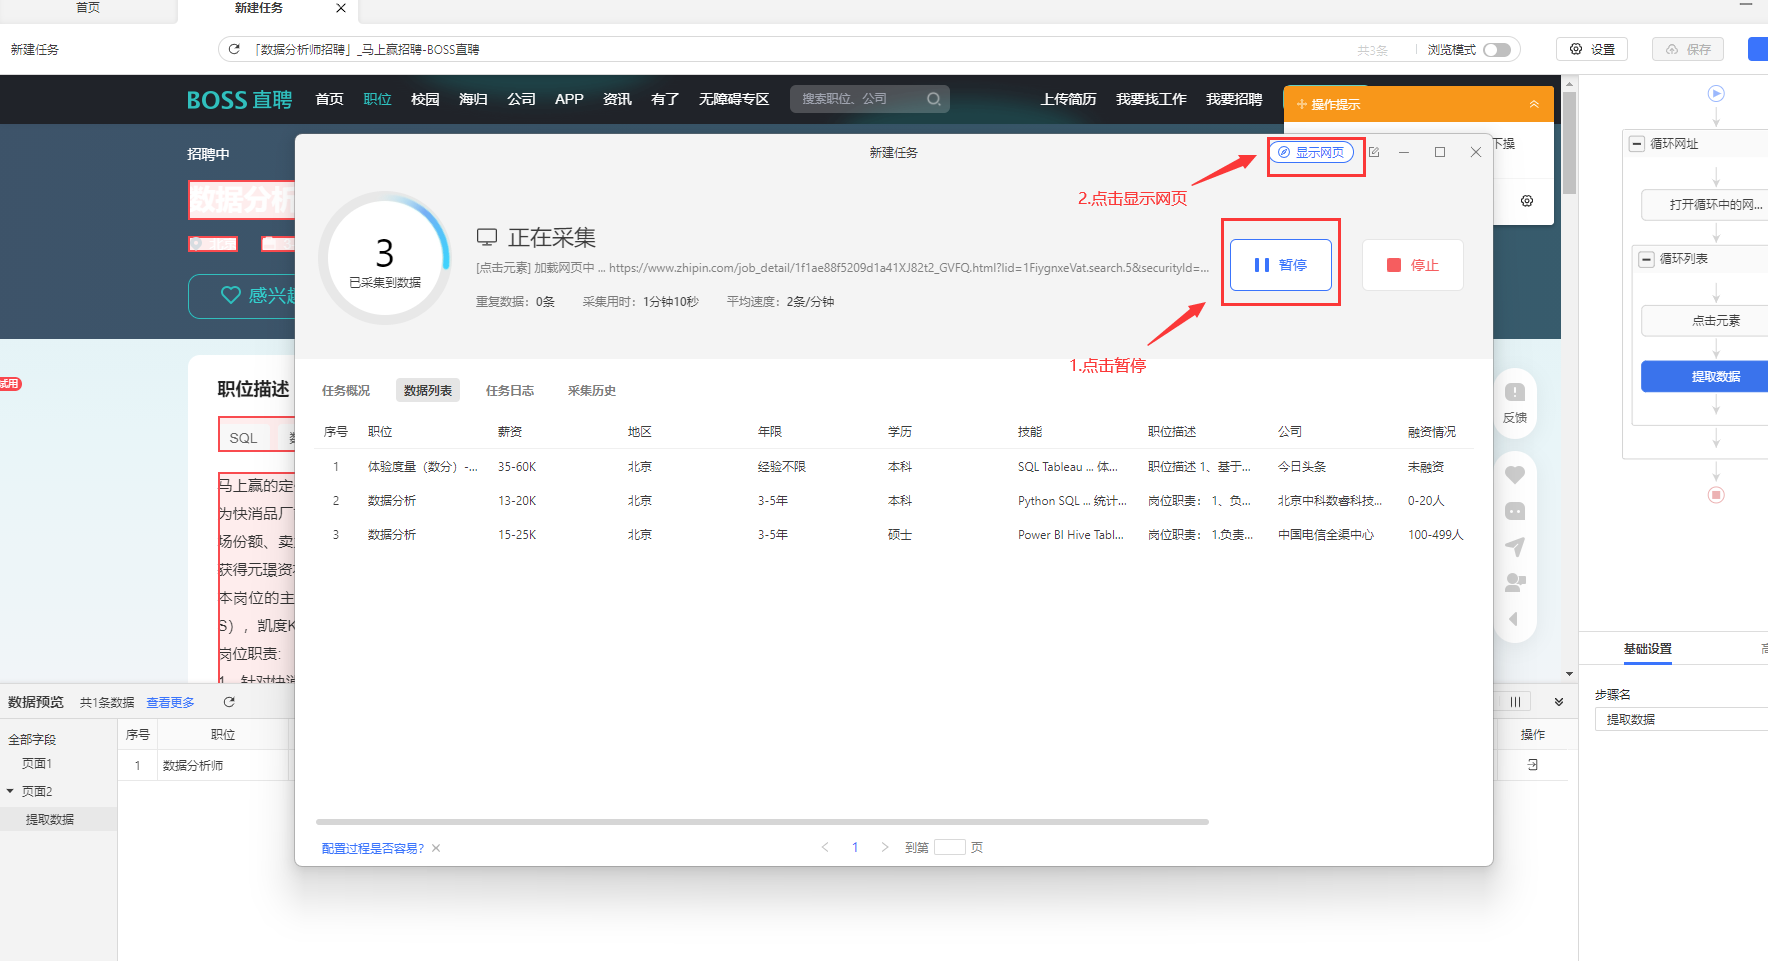Screen dimensions: 1768x961
Task: Click the 到第 page number input box
Action: coord(950,847)
